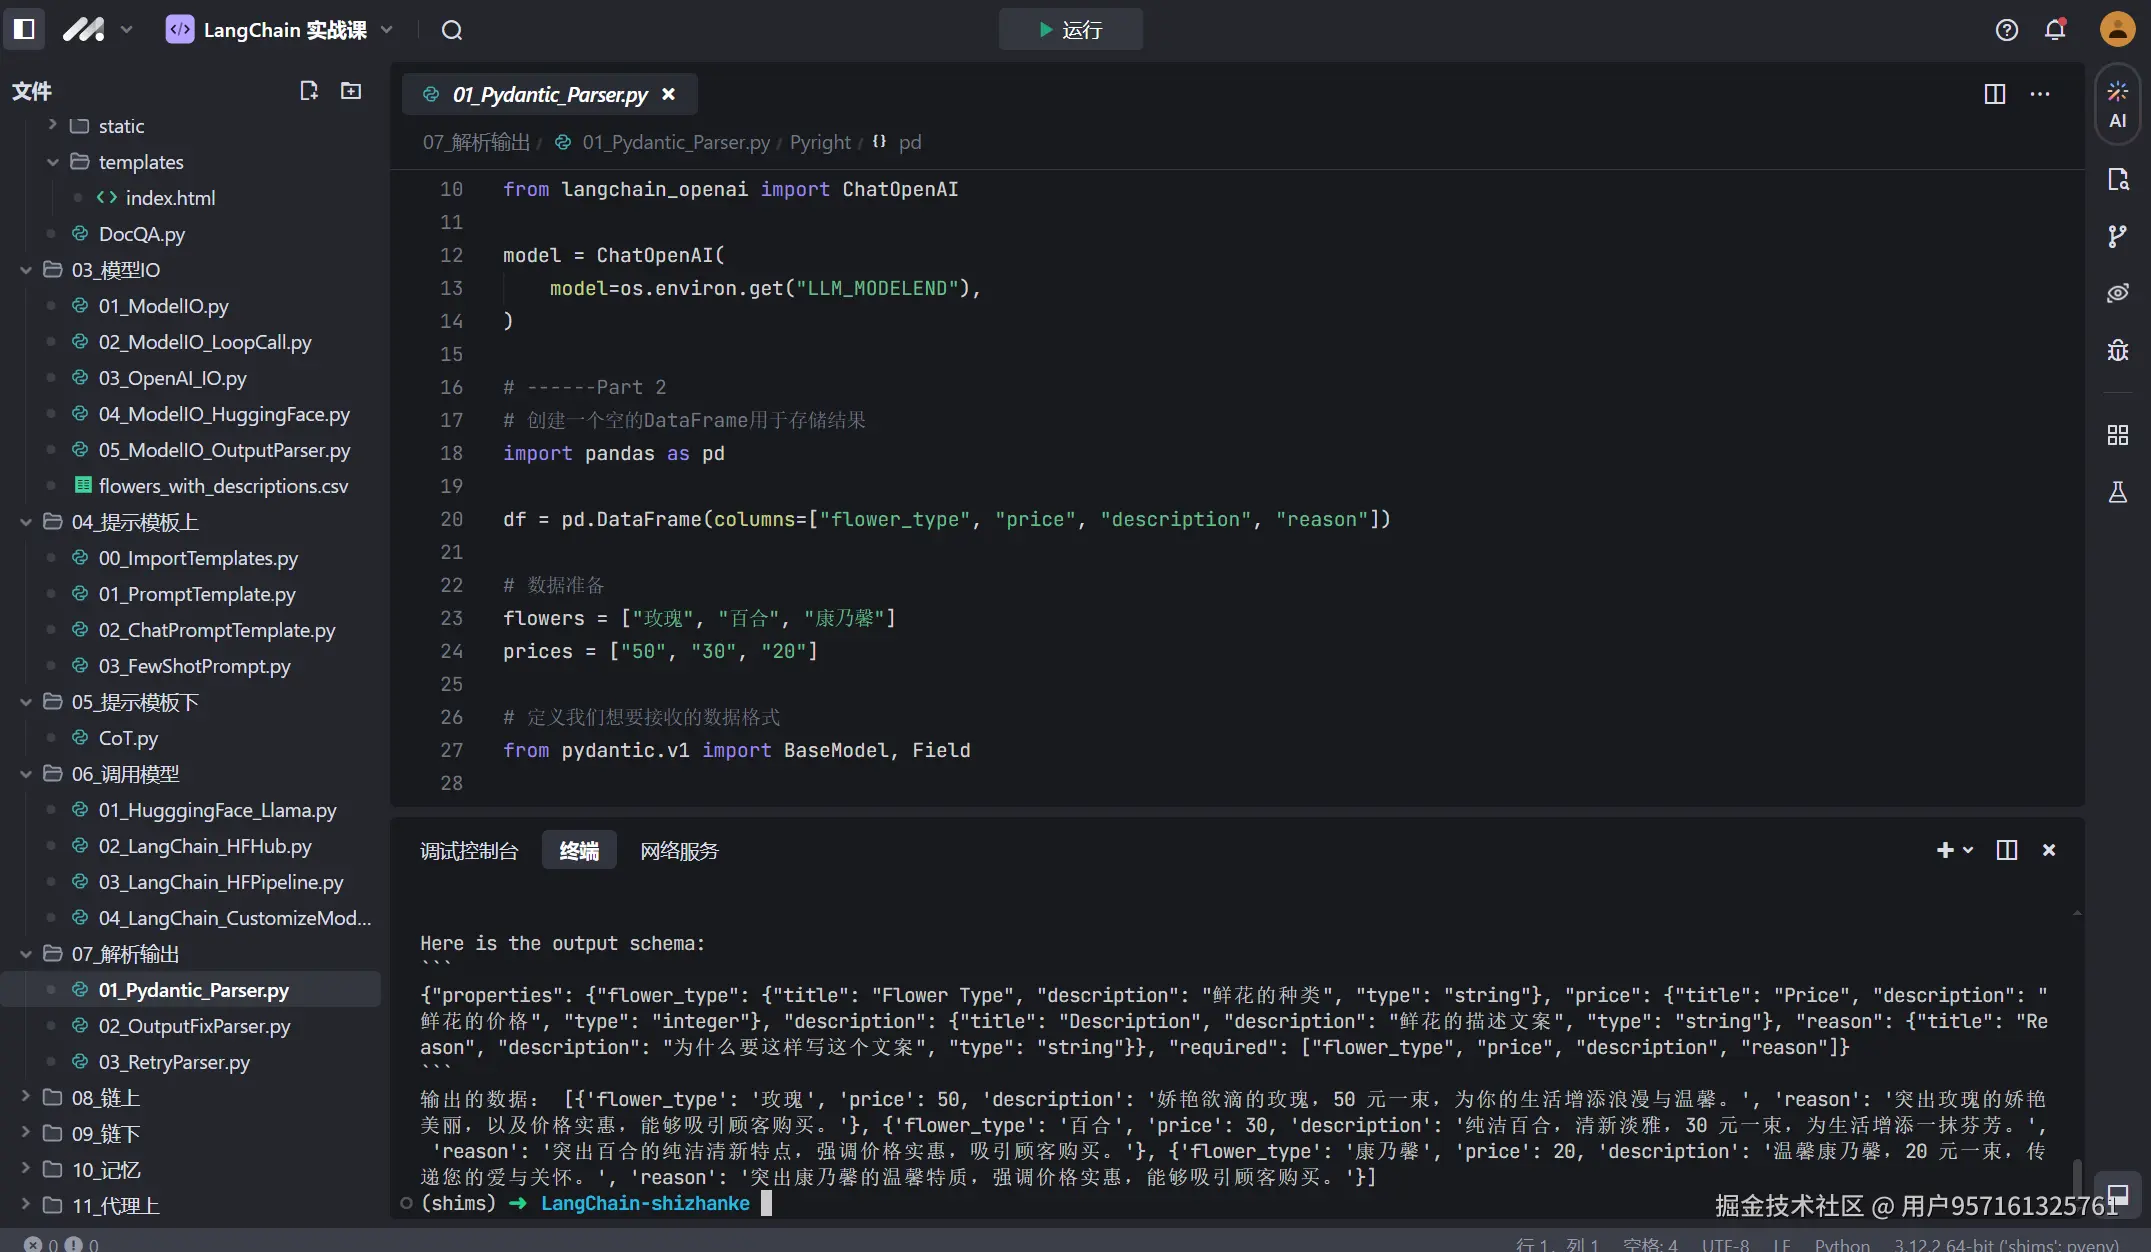Open the notifications bell
Image resolution: width=2151 pixels, height=1252 pixels.
(2055, 30)
